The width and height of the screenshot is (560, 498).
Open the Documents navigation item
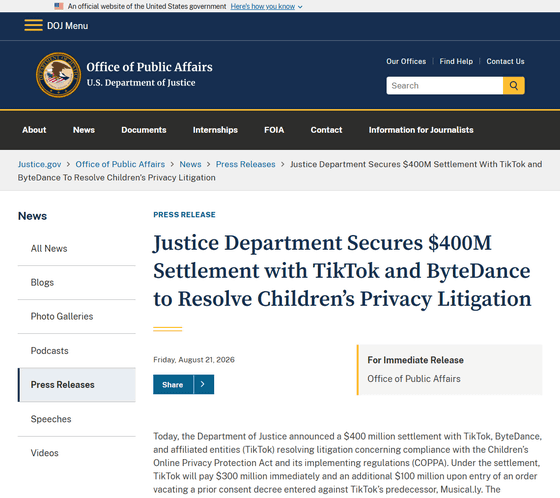tap(144, 130)
